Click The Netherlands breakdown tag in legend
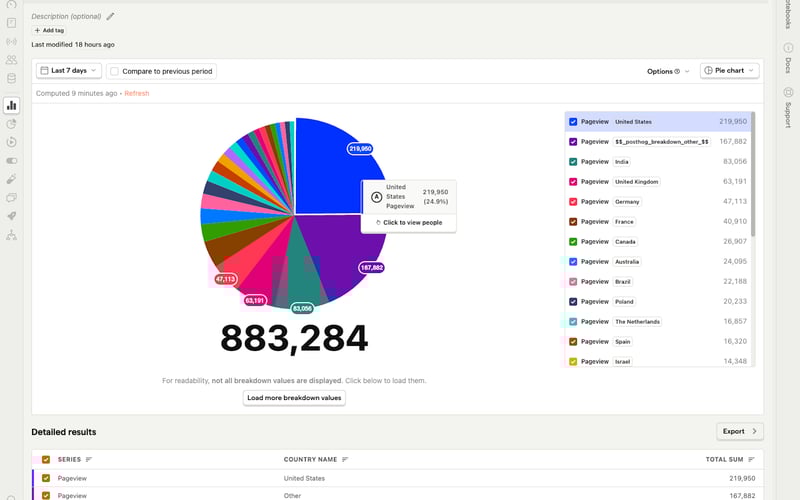Image resolution: width=800 pixels, height=500 pixels. pyautogui.click(x=637, y=322)
